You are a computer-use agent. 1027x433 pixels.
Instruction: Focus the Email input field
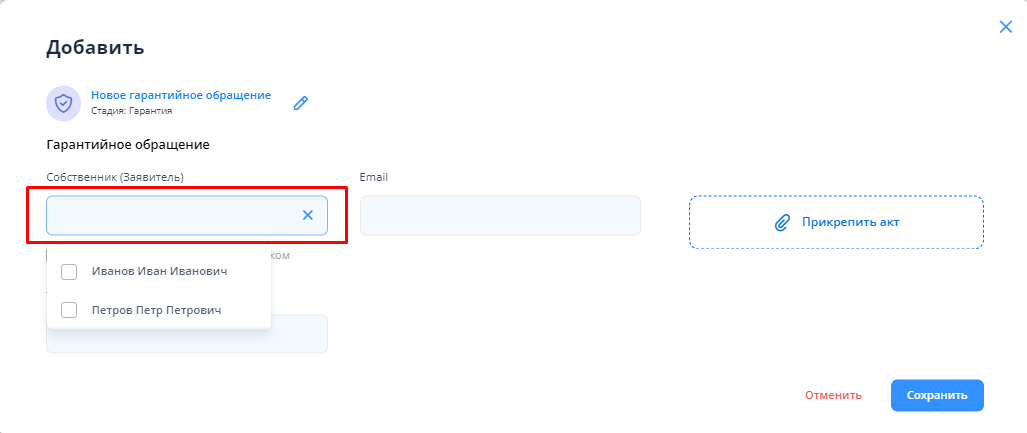(500, 215)
